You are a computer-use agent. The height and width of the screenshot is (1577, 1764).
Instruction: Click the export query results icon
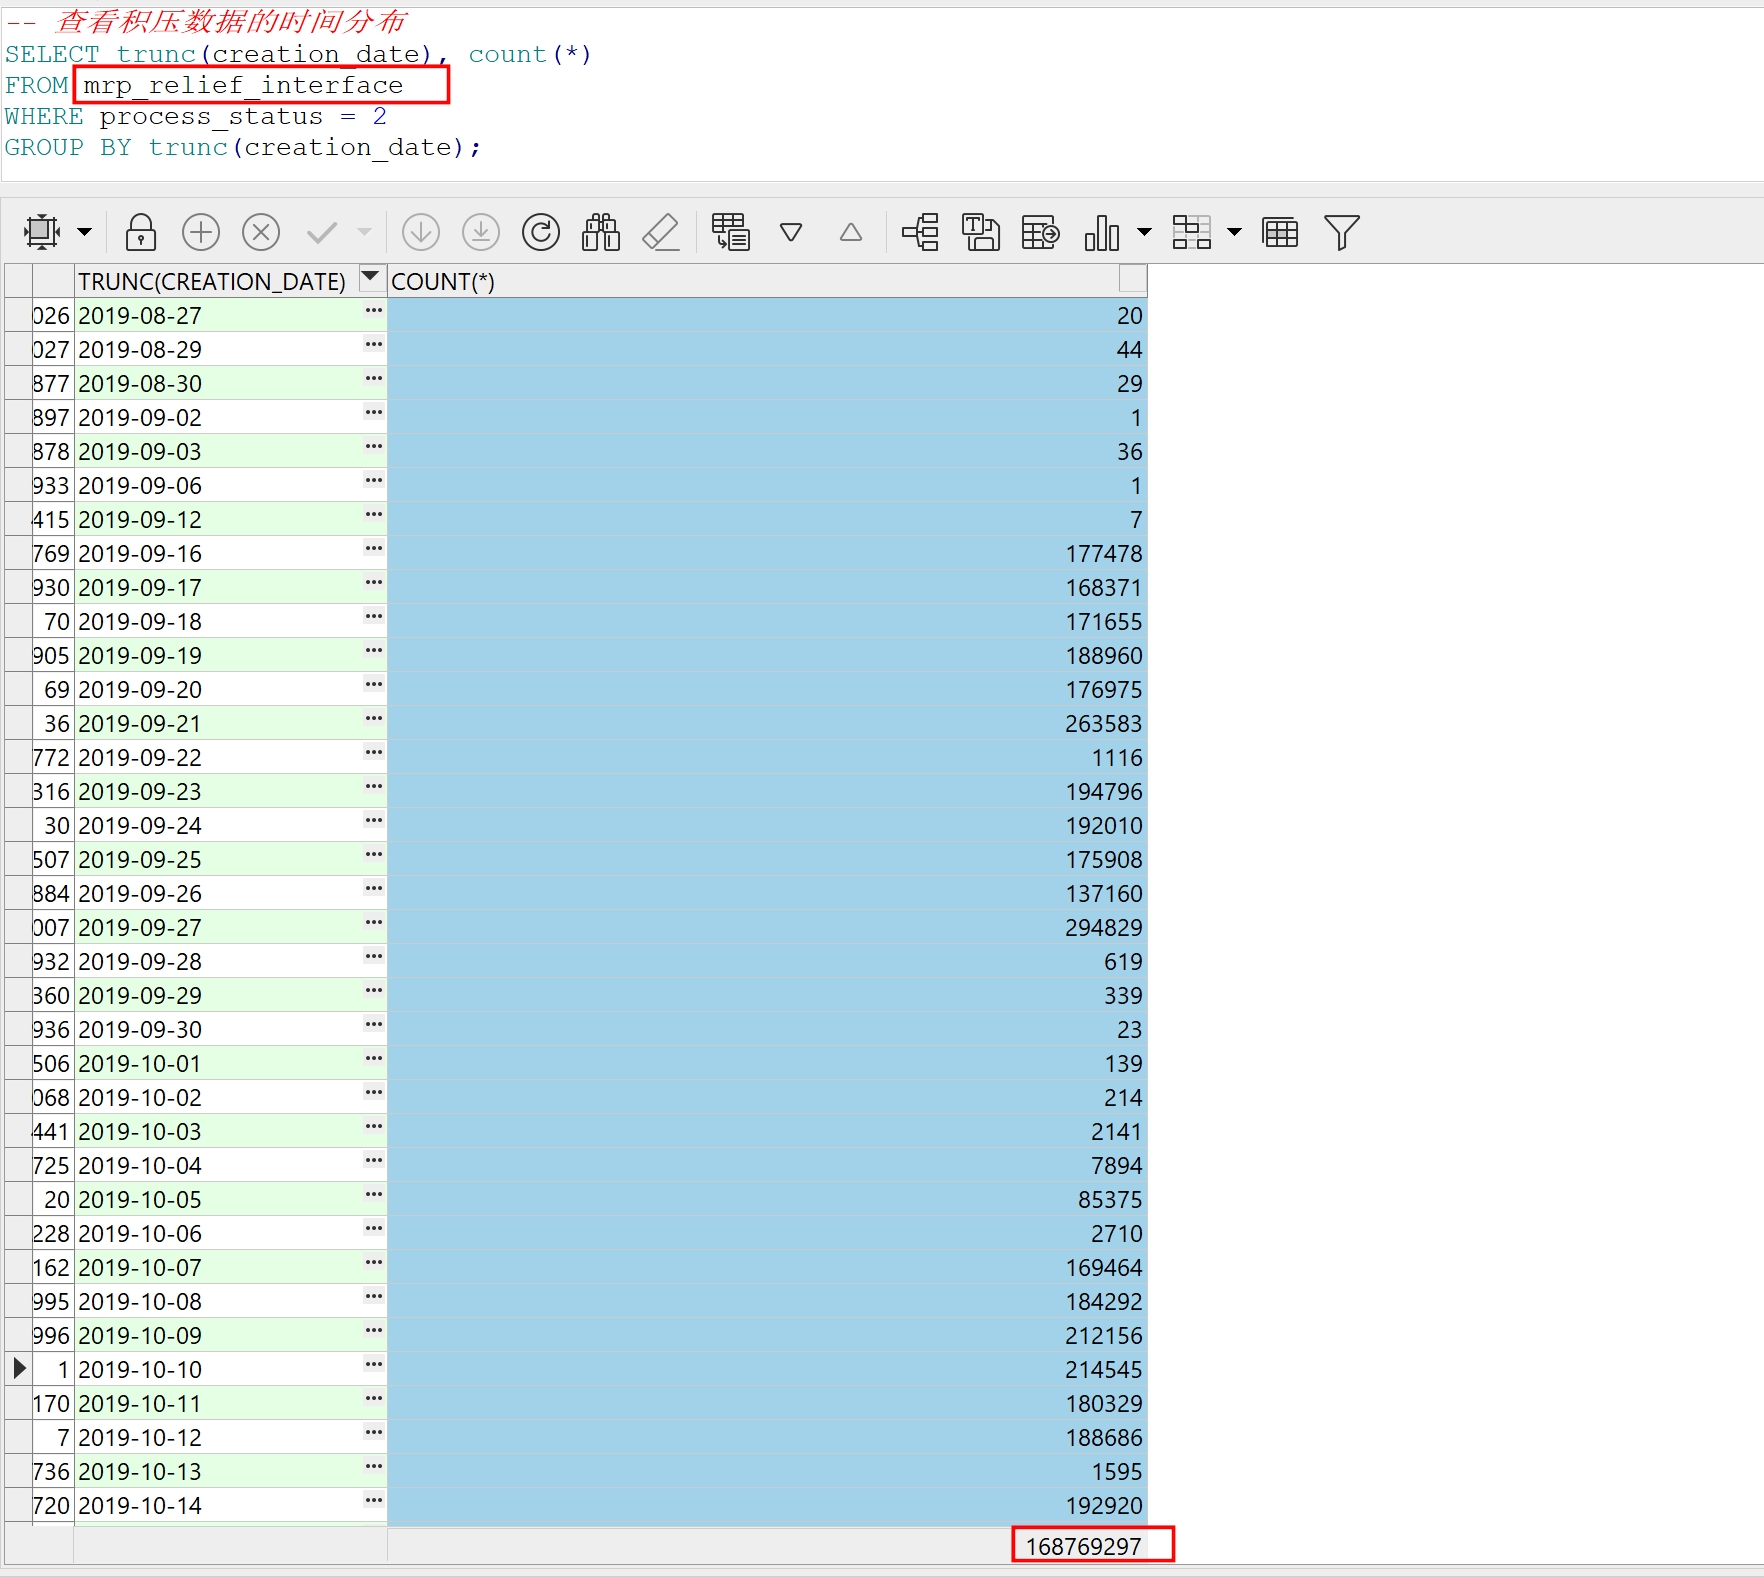point(1040,232)
